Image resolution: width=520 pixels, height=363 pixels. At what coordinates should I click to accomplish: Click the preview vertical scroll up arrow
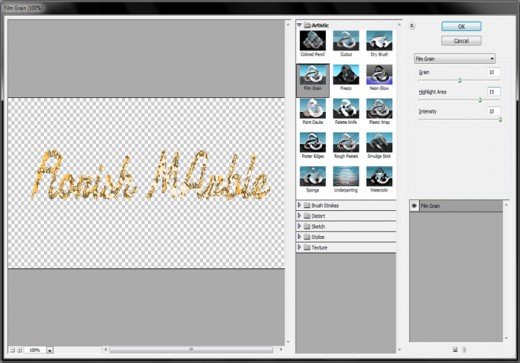[x=288, y=24]
